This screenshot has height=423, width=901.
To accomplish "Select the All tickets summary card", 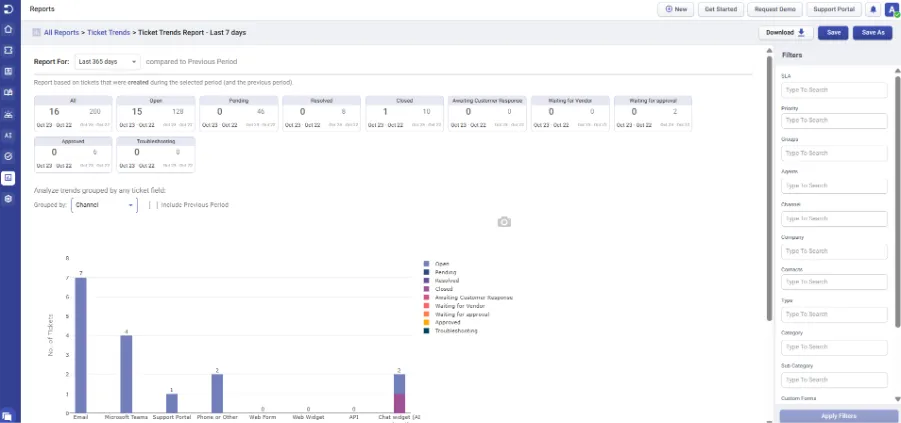I will tap(73, 114).
